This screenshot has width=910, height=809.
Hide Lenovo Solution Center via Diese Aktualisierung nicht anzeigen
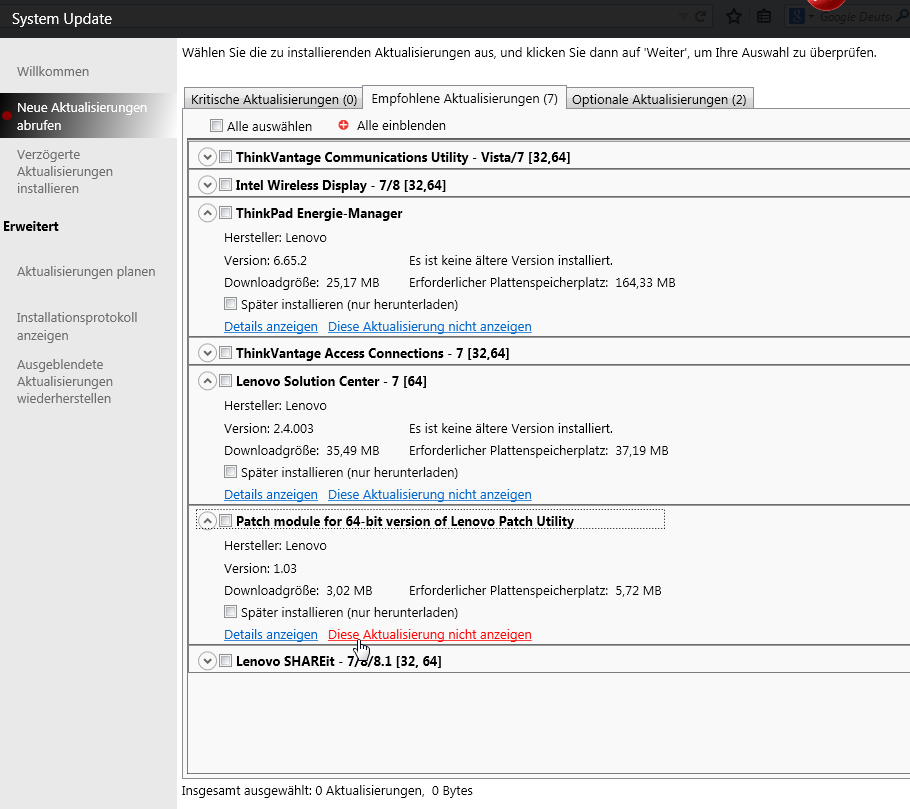(429, 494)
